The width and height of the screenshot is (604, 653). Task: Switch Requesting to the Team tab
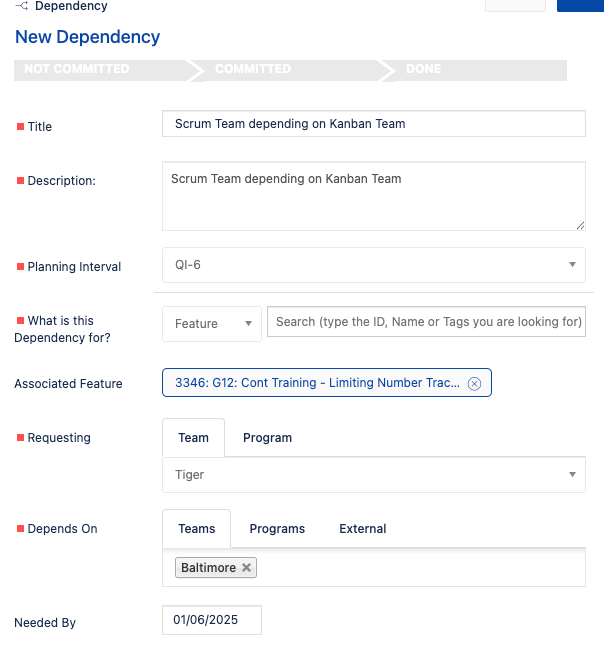pos(193,438)
